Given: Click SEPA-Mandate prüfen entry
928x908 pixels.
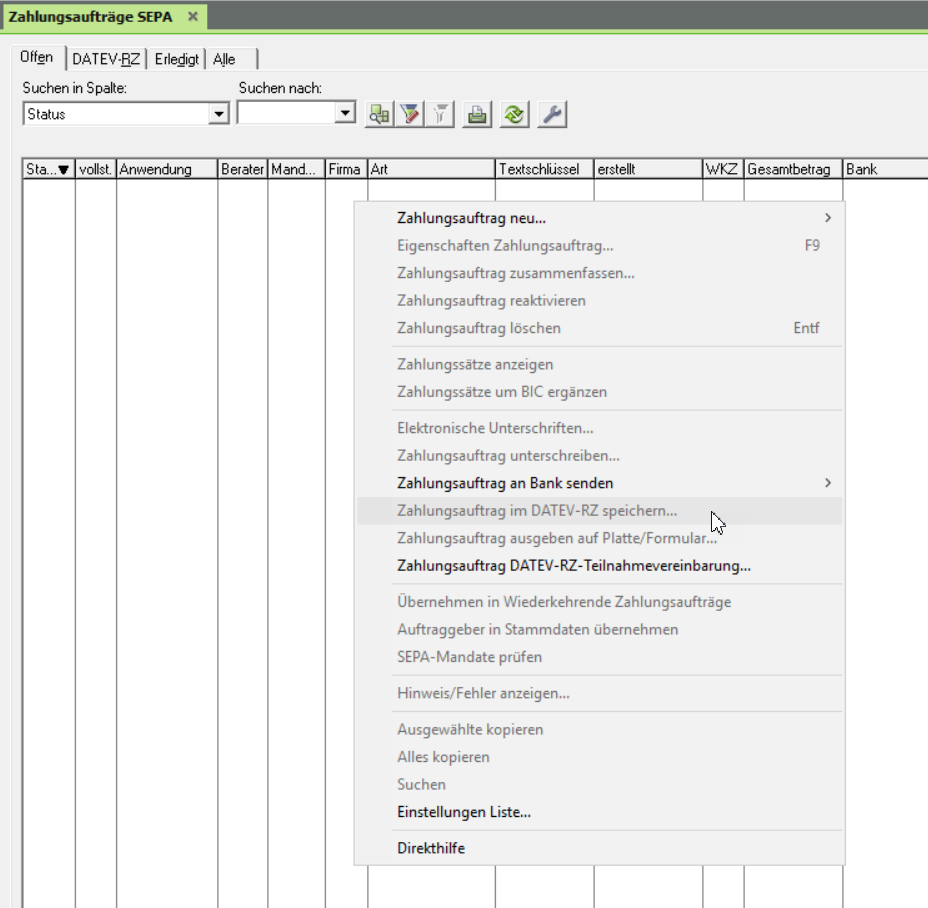Looking at the screenshot, I should 600,656.
